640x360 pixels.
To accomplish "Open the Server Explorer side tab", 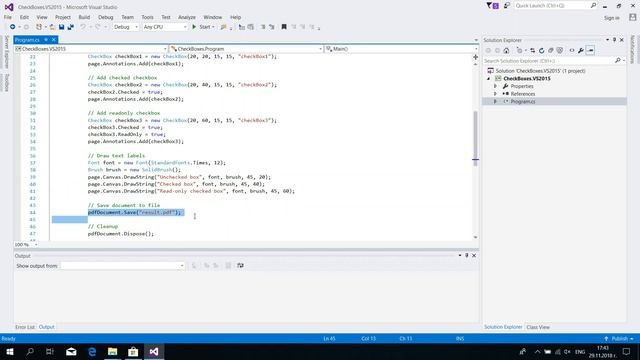I will click(7, 52).
